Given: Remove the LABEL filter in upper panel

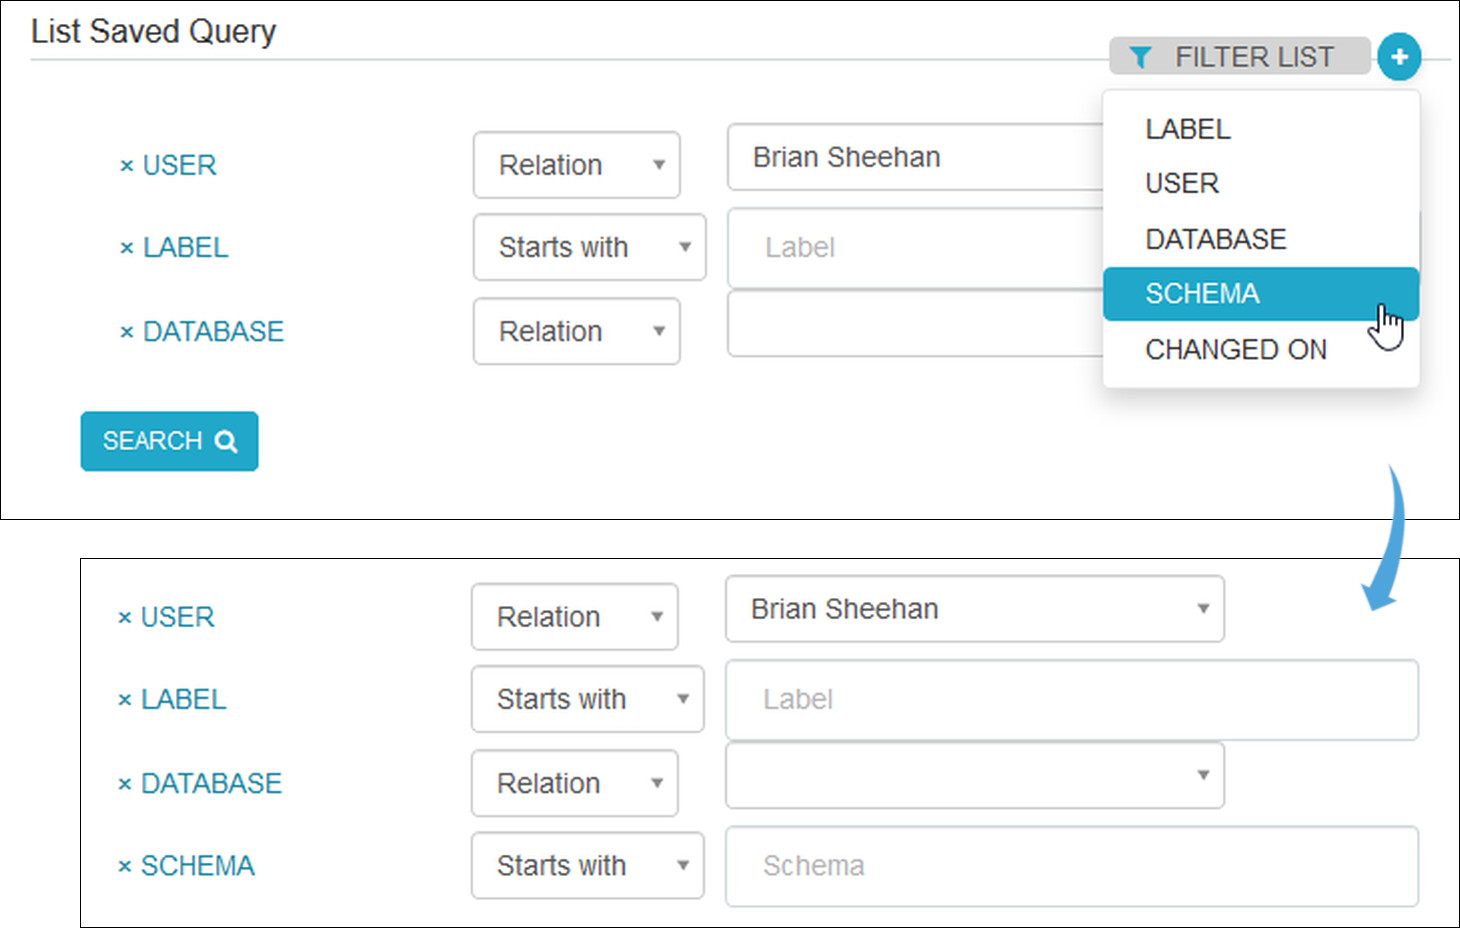Looking at the screenshot, I should pos(127,248).
